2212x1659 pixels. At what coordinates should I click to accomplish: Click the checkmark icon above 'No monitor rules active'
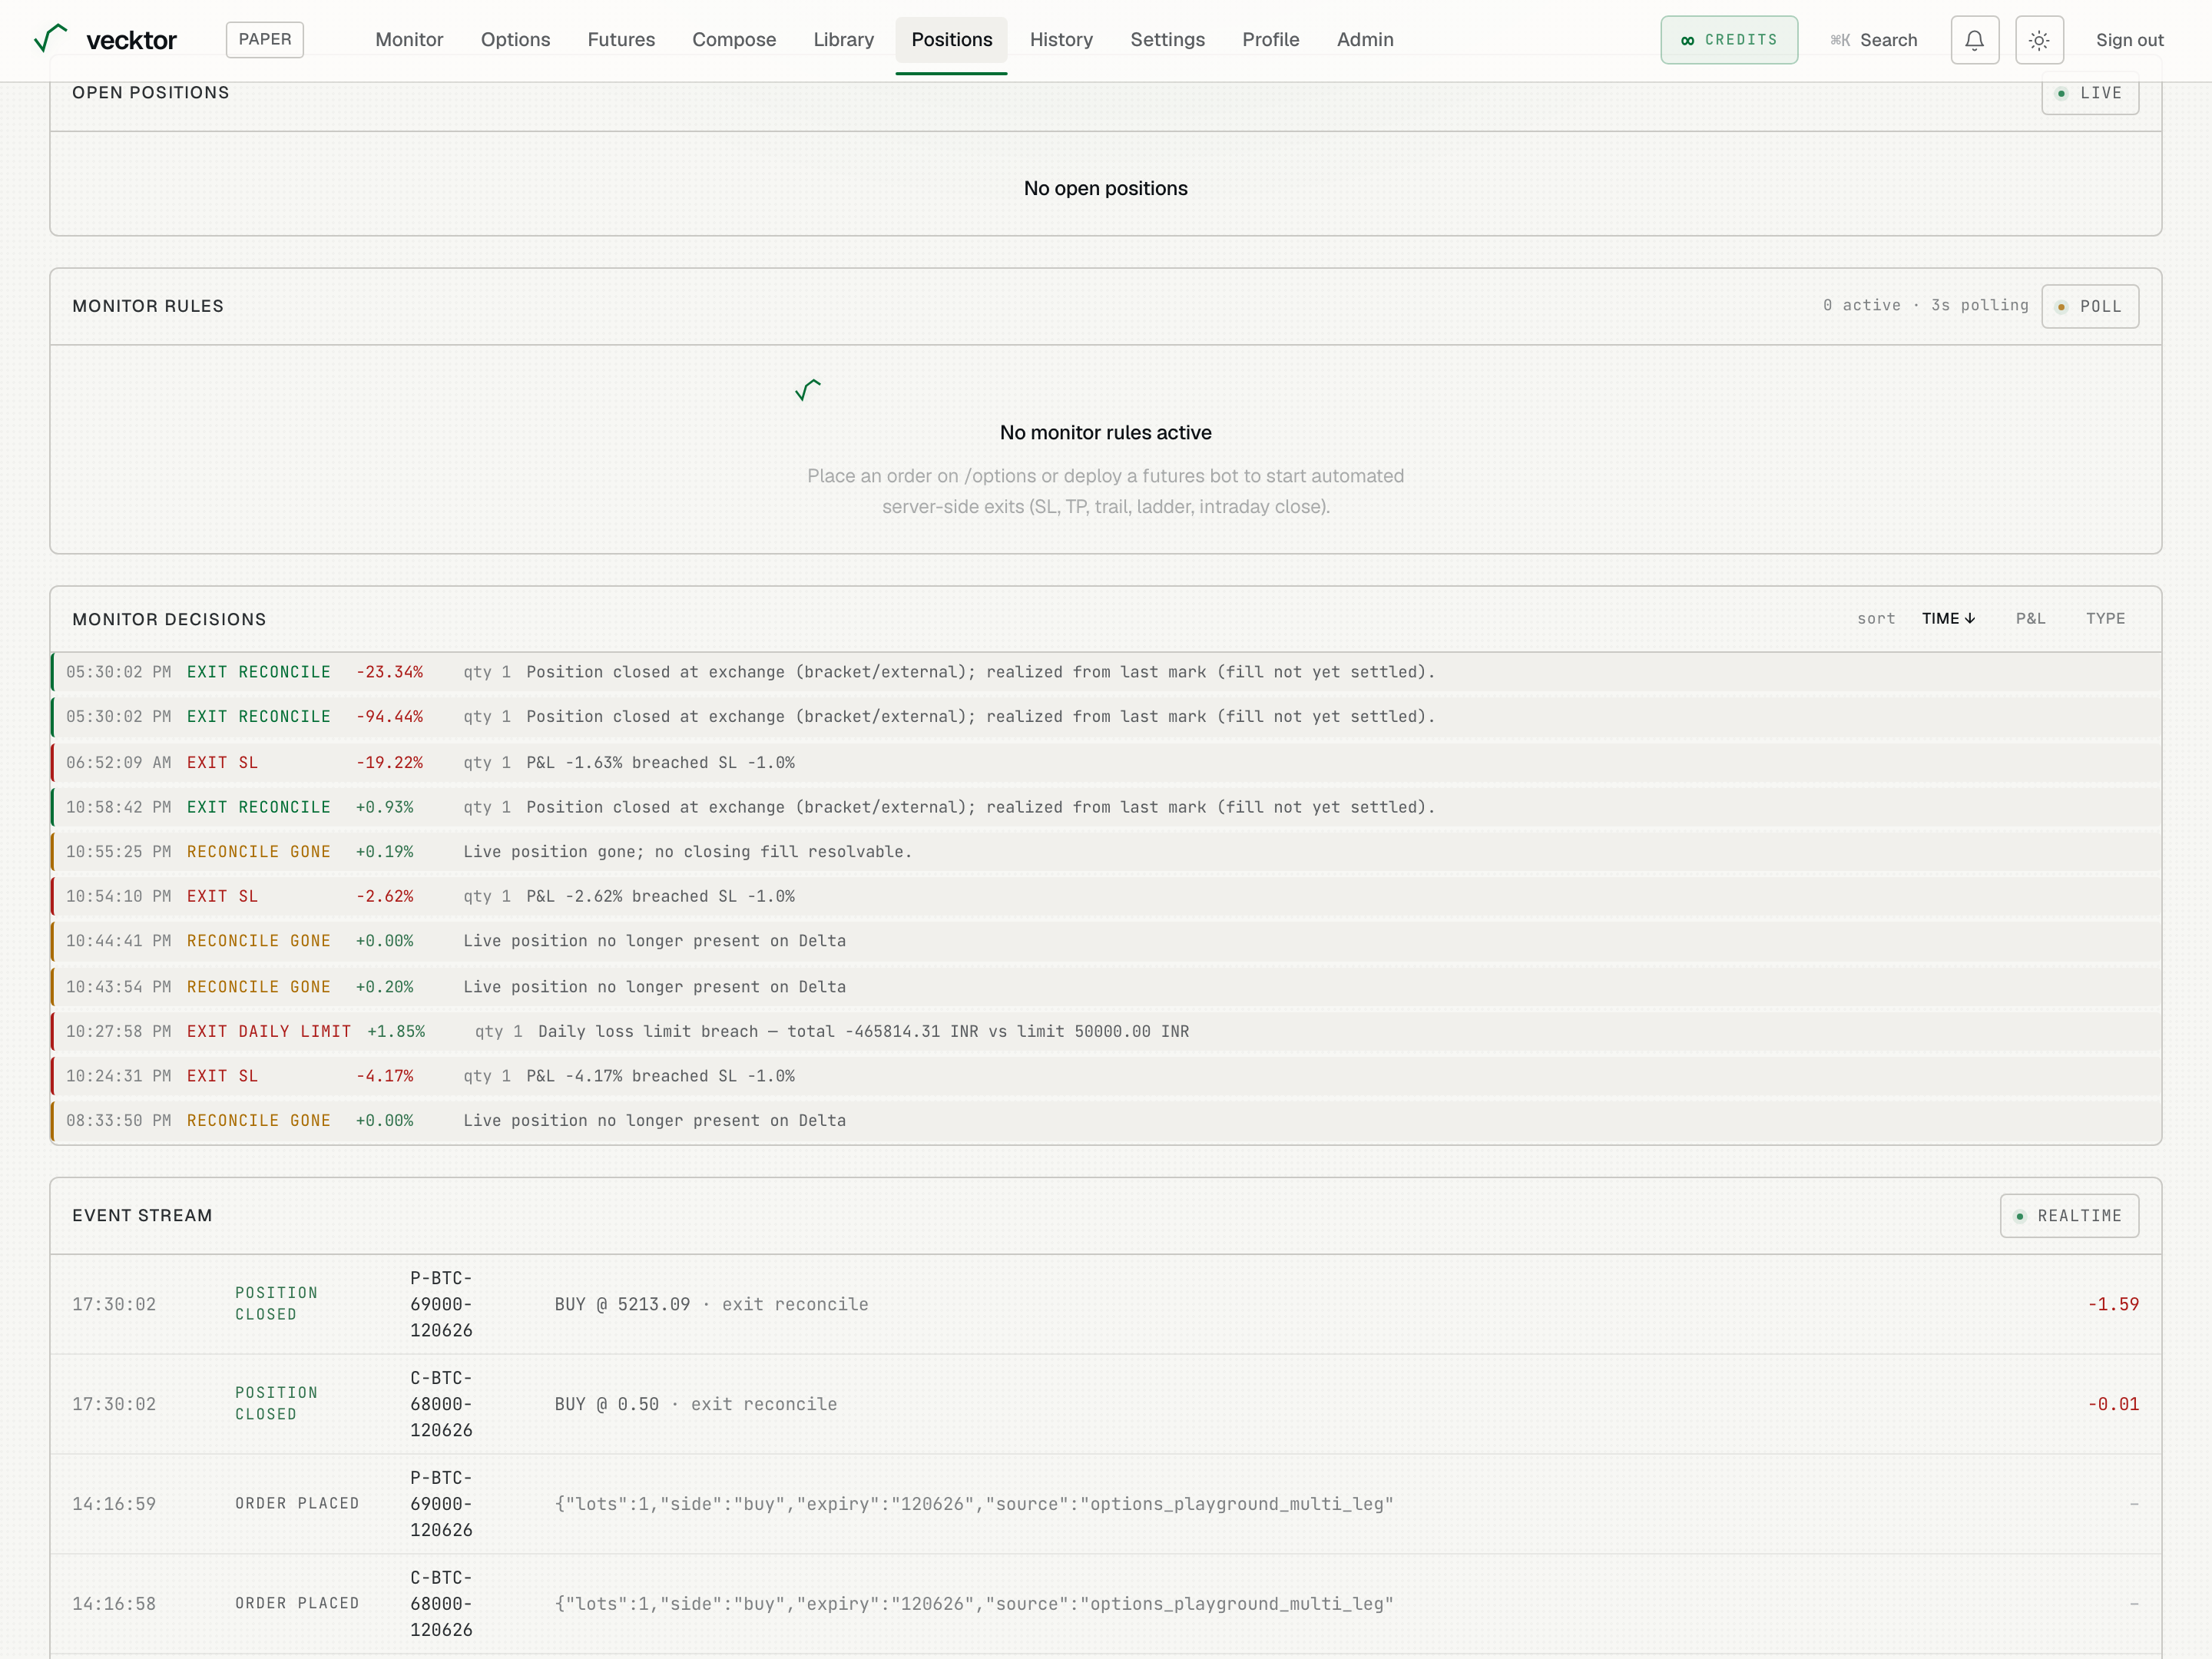[808, 389]
